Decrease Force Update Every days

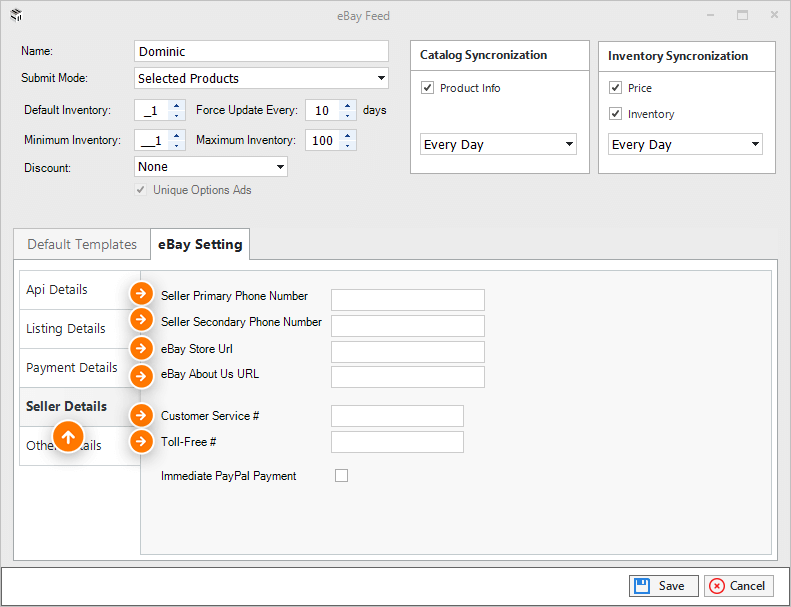point(348,116)
